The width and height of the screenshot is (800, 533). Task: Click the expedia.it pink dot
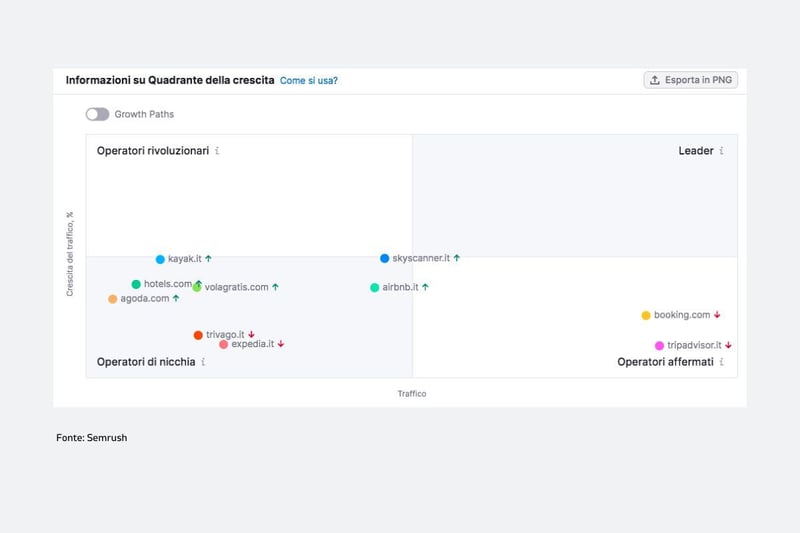tap(223, 345)
